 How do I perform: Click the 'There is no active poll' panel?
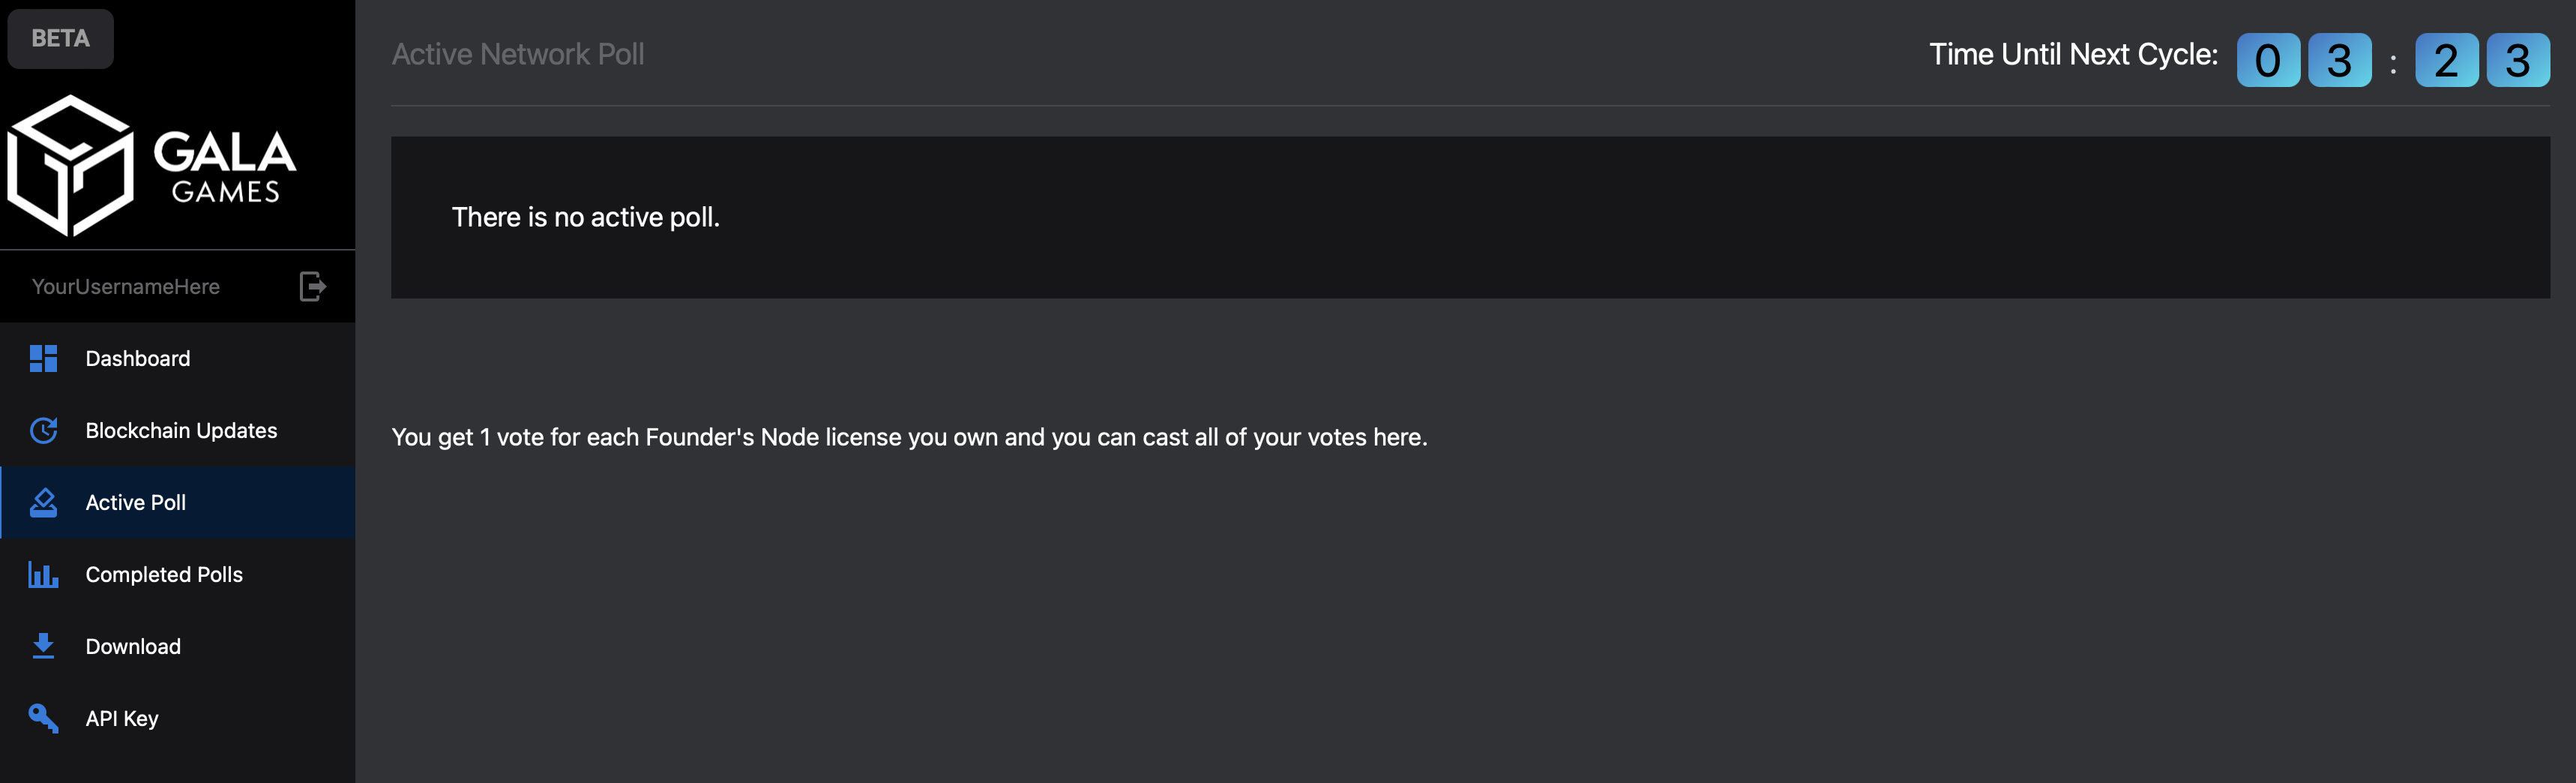click(1470, 217)
